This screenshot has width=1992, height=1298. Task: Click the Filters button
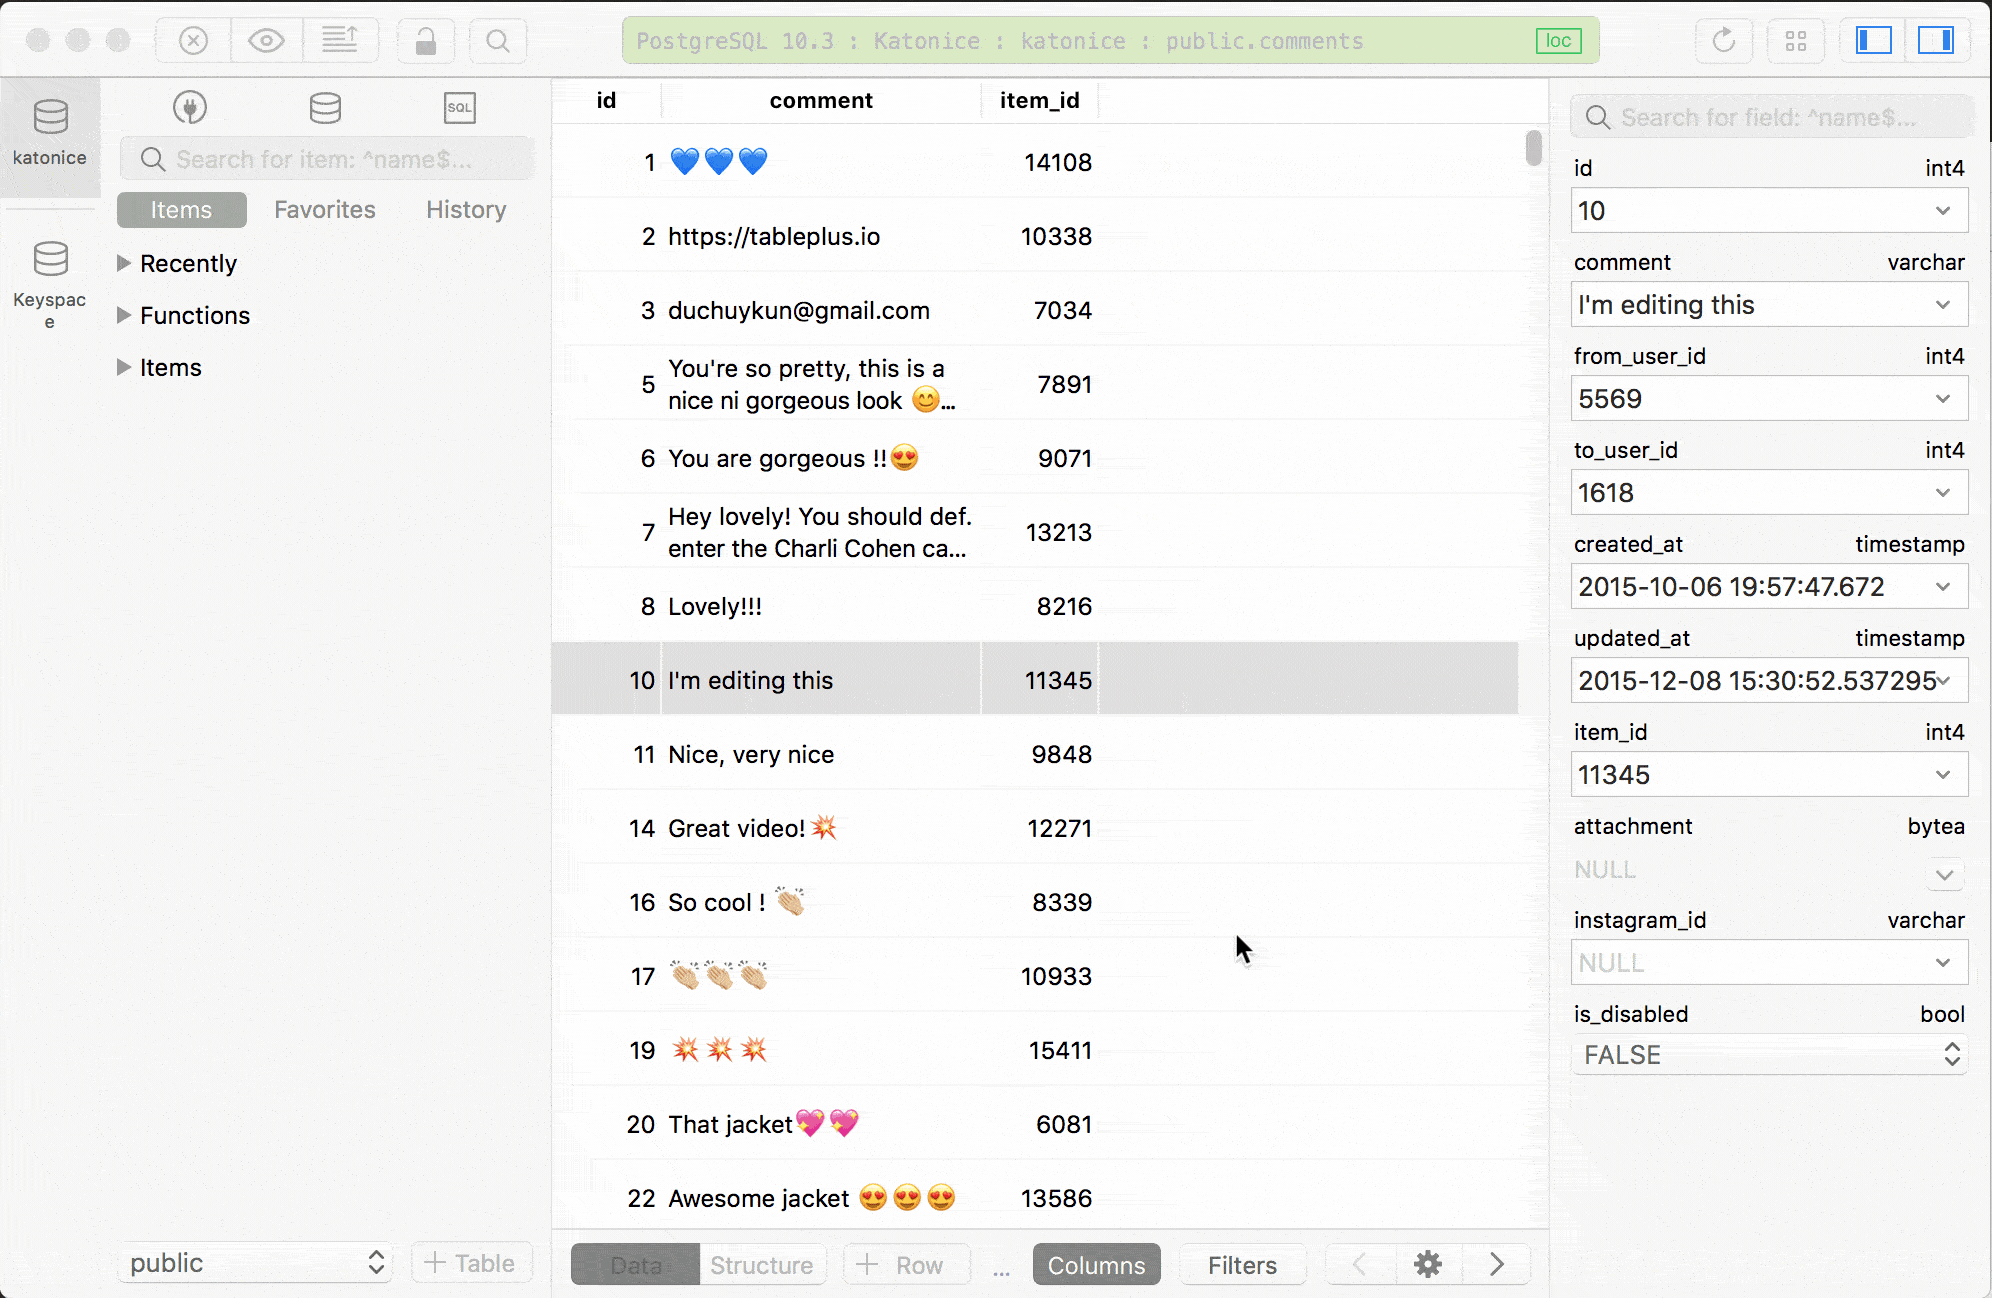coord(1242,1265)
